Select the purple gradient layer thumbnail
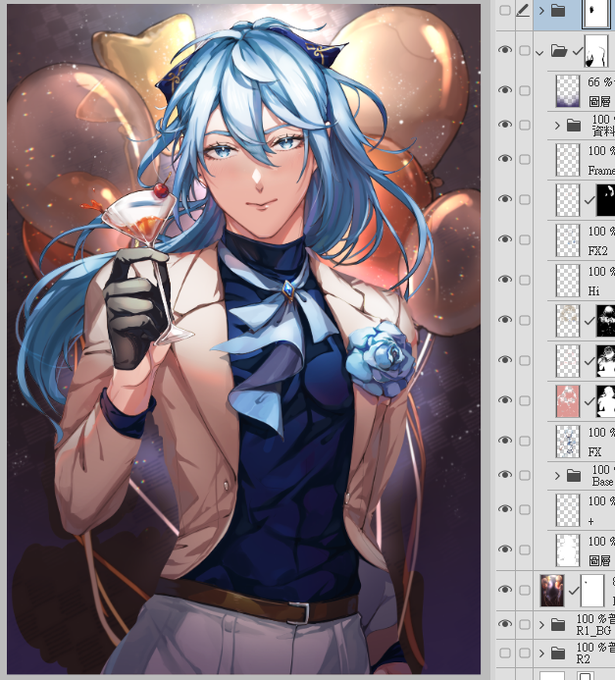 pos(568,91)
